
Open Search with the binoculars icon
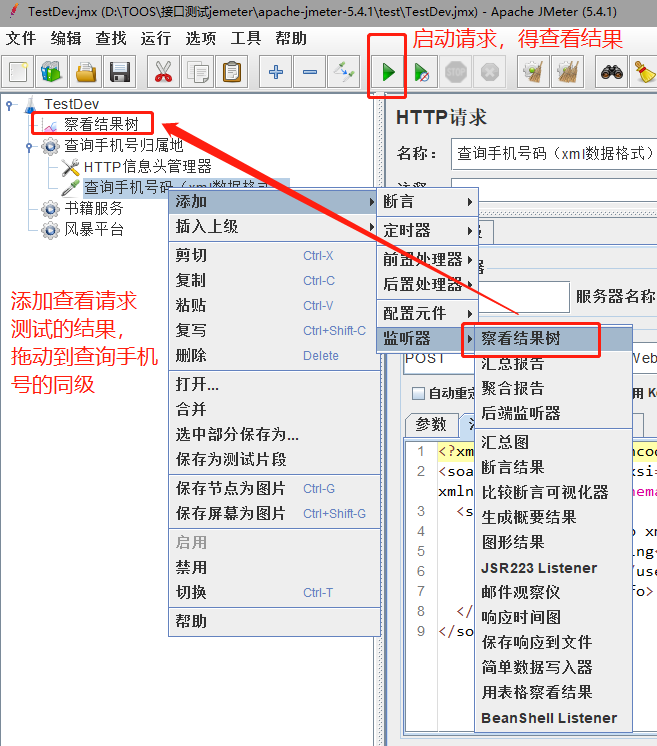coord(611,72)
